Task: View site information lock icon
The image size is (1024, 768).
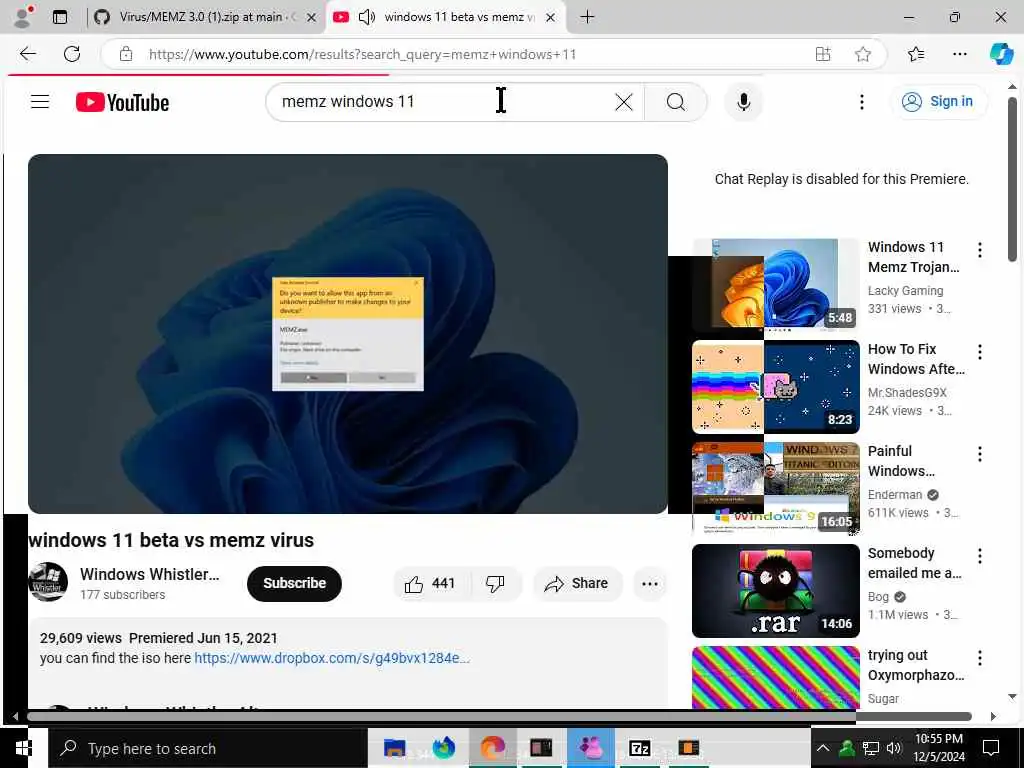Action: [126, 54]
